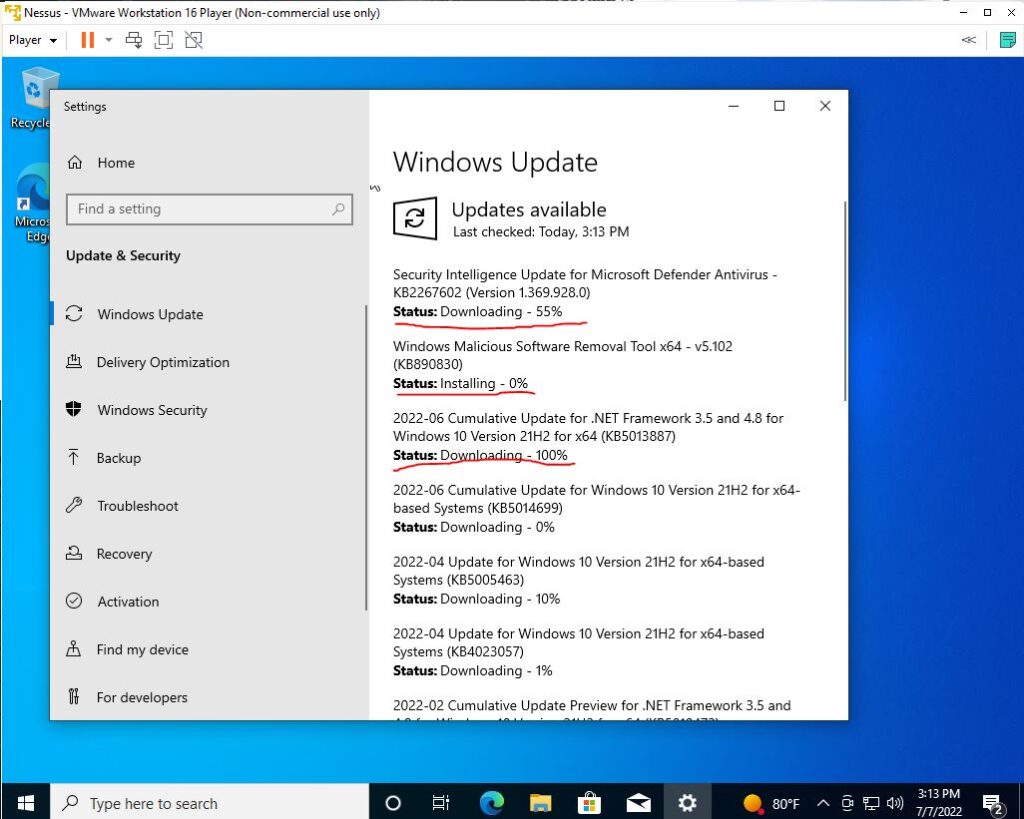Click the KB2267602 Defender update title

coord(584,283)
